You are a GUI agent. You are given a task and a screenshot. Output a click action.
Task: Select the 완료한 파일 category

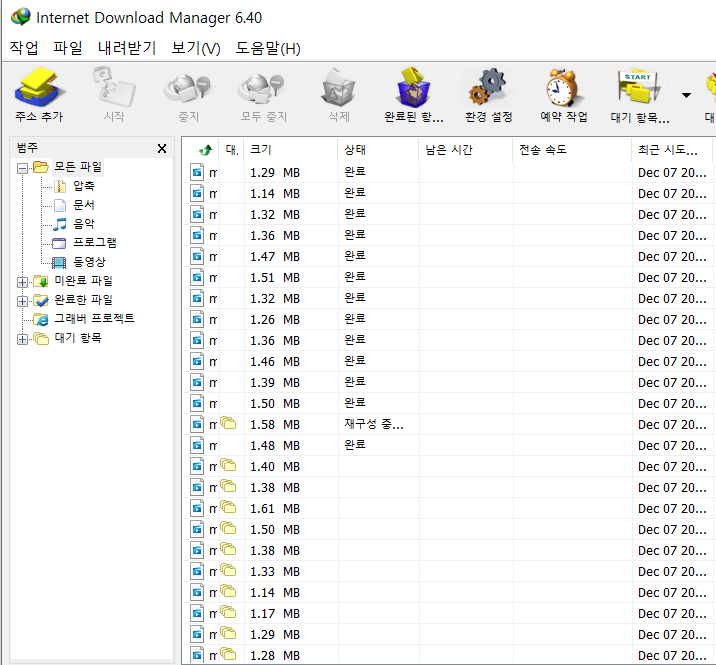click(x=84, y=300)
